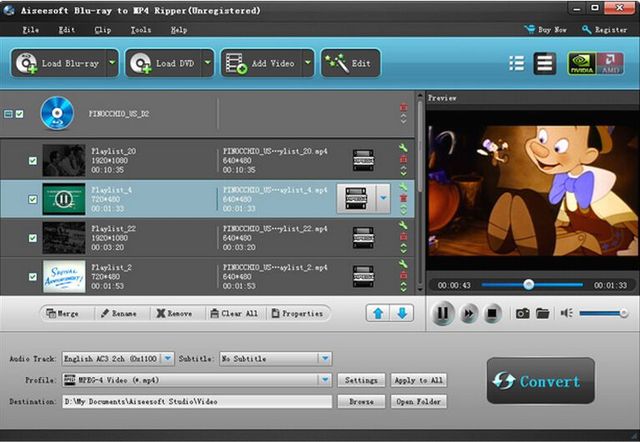Open the Tools menu

click(141, 30)
